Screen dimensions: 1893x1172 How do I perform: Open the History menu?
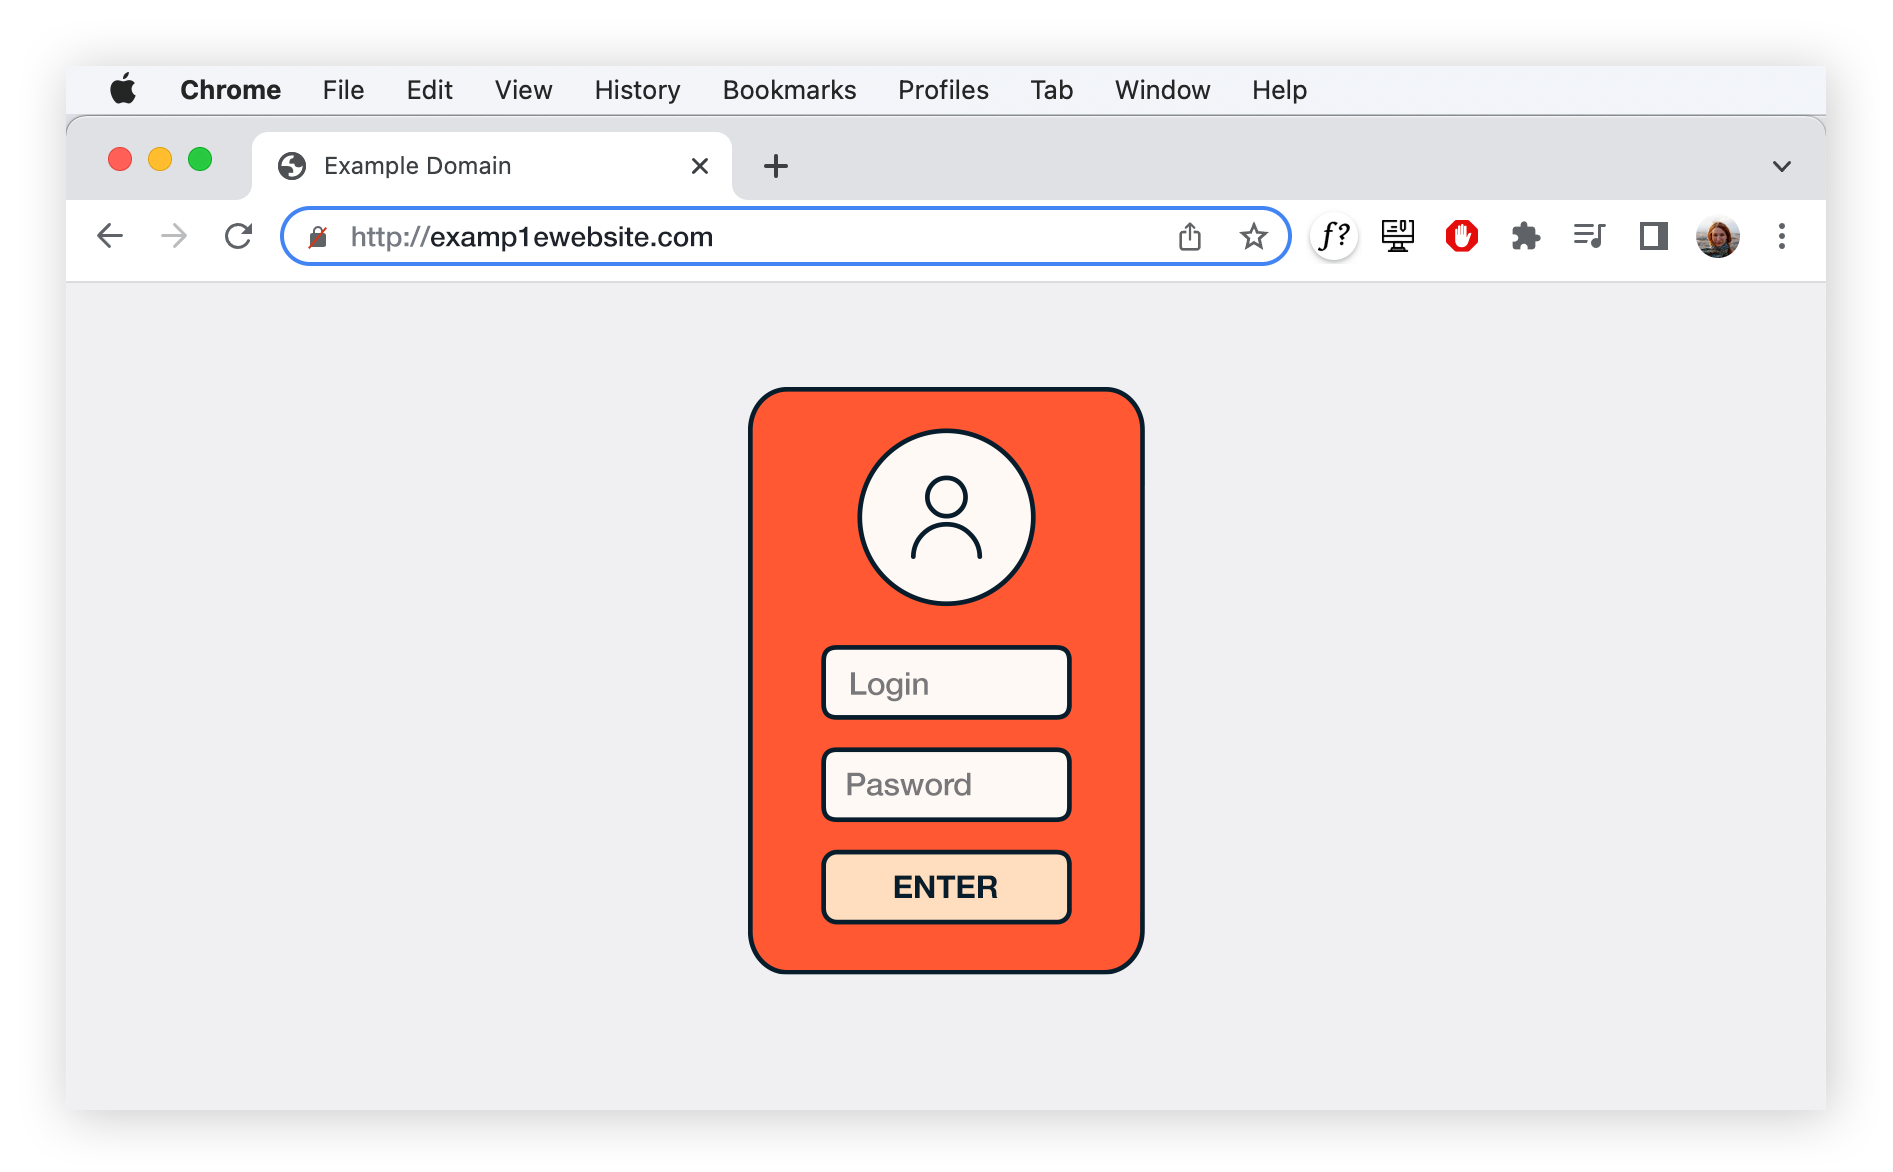tap(637, 90)
